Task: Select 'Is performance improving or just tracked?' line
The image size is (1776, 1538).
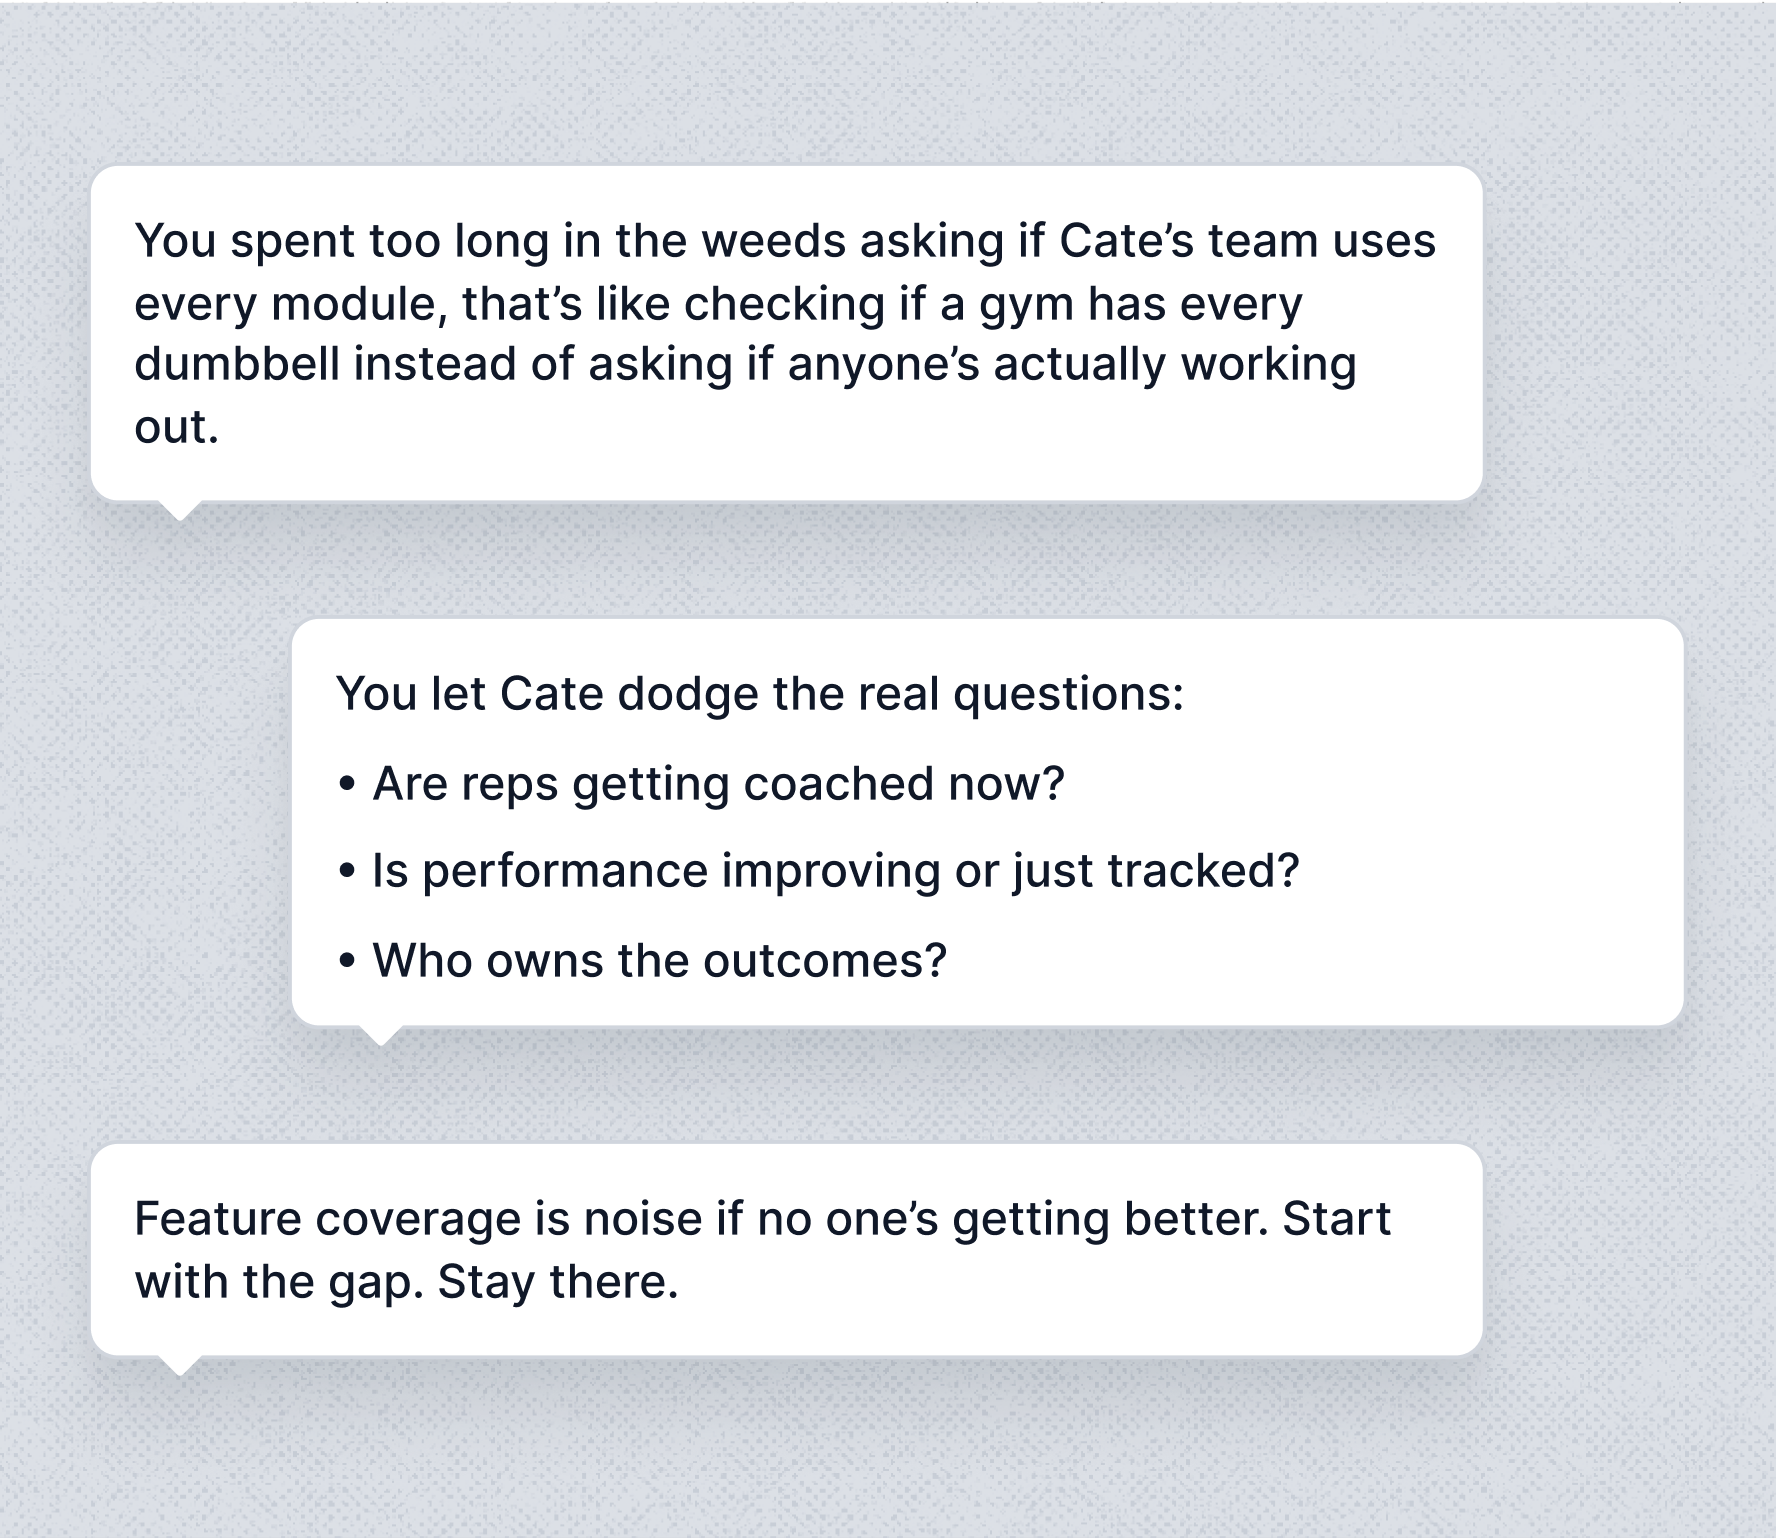Action: coord(834,870)
